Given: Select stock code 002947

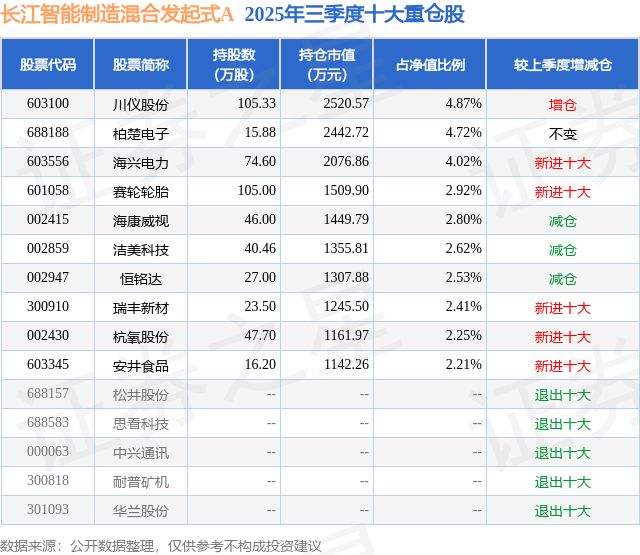Looking at the screenshot, I should click(x=48, y=277).
